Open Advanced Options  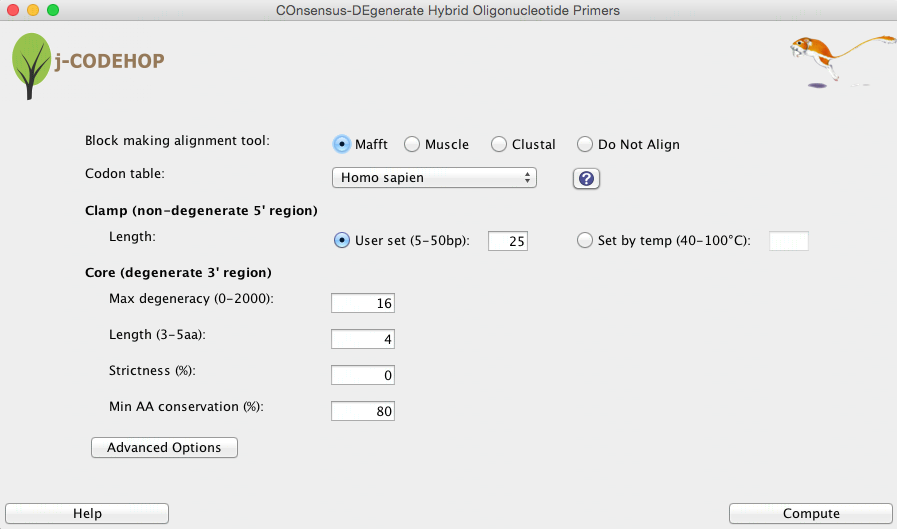(164, 447)
